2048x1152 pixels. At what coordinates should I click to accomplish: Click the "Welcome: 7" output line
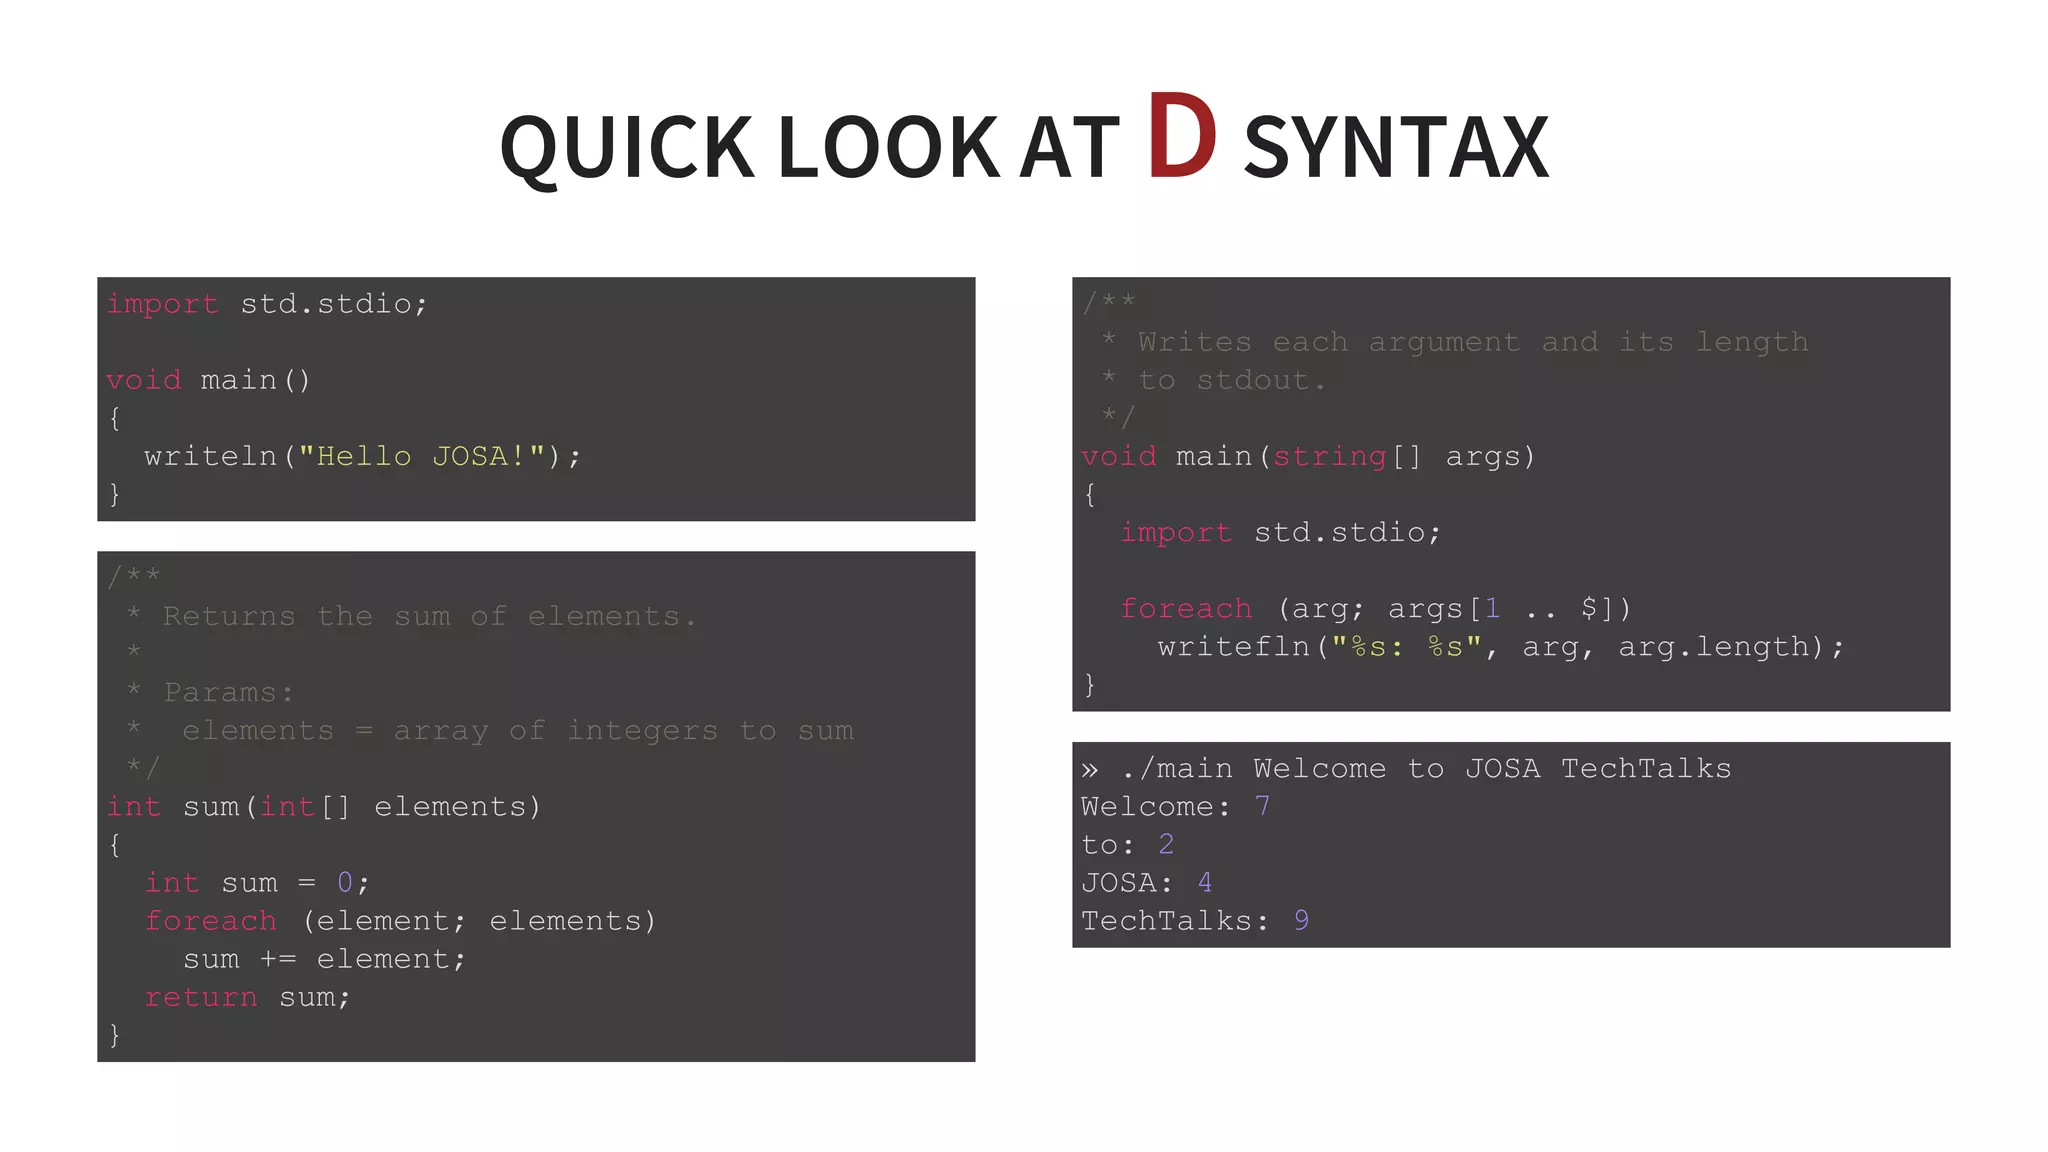1175,806
